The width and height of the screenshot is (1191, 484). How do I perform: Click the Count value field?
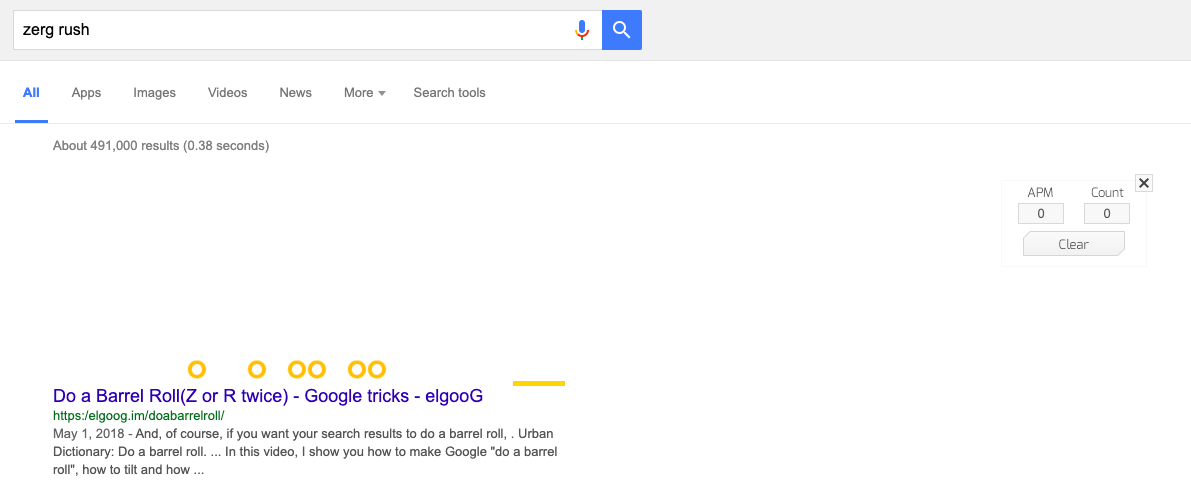point(1107,214)
